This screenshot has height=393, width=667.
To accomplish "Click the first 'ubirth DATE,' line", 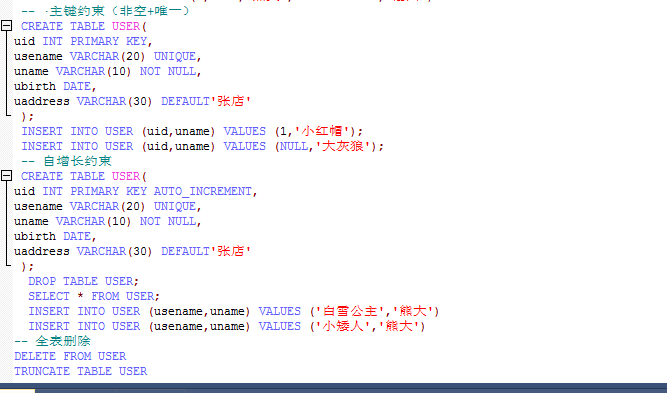I will (55, 86).
